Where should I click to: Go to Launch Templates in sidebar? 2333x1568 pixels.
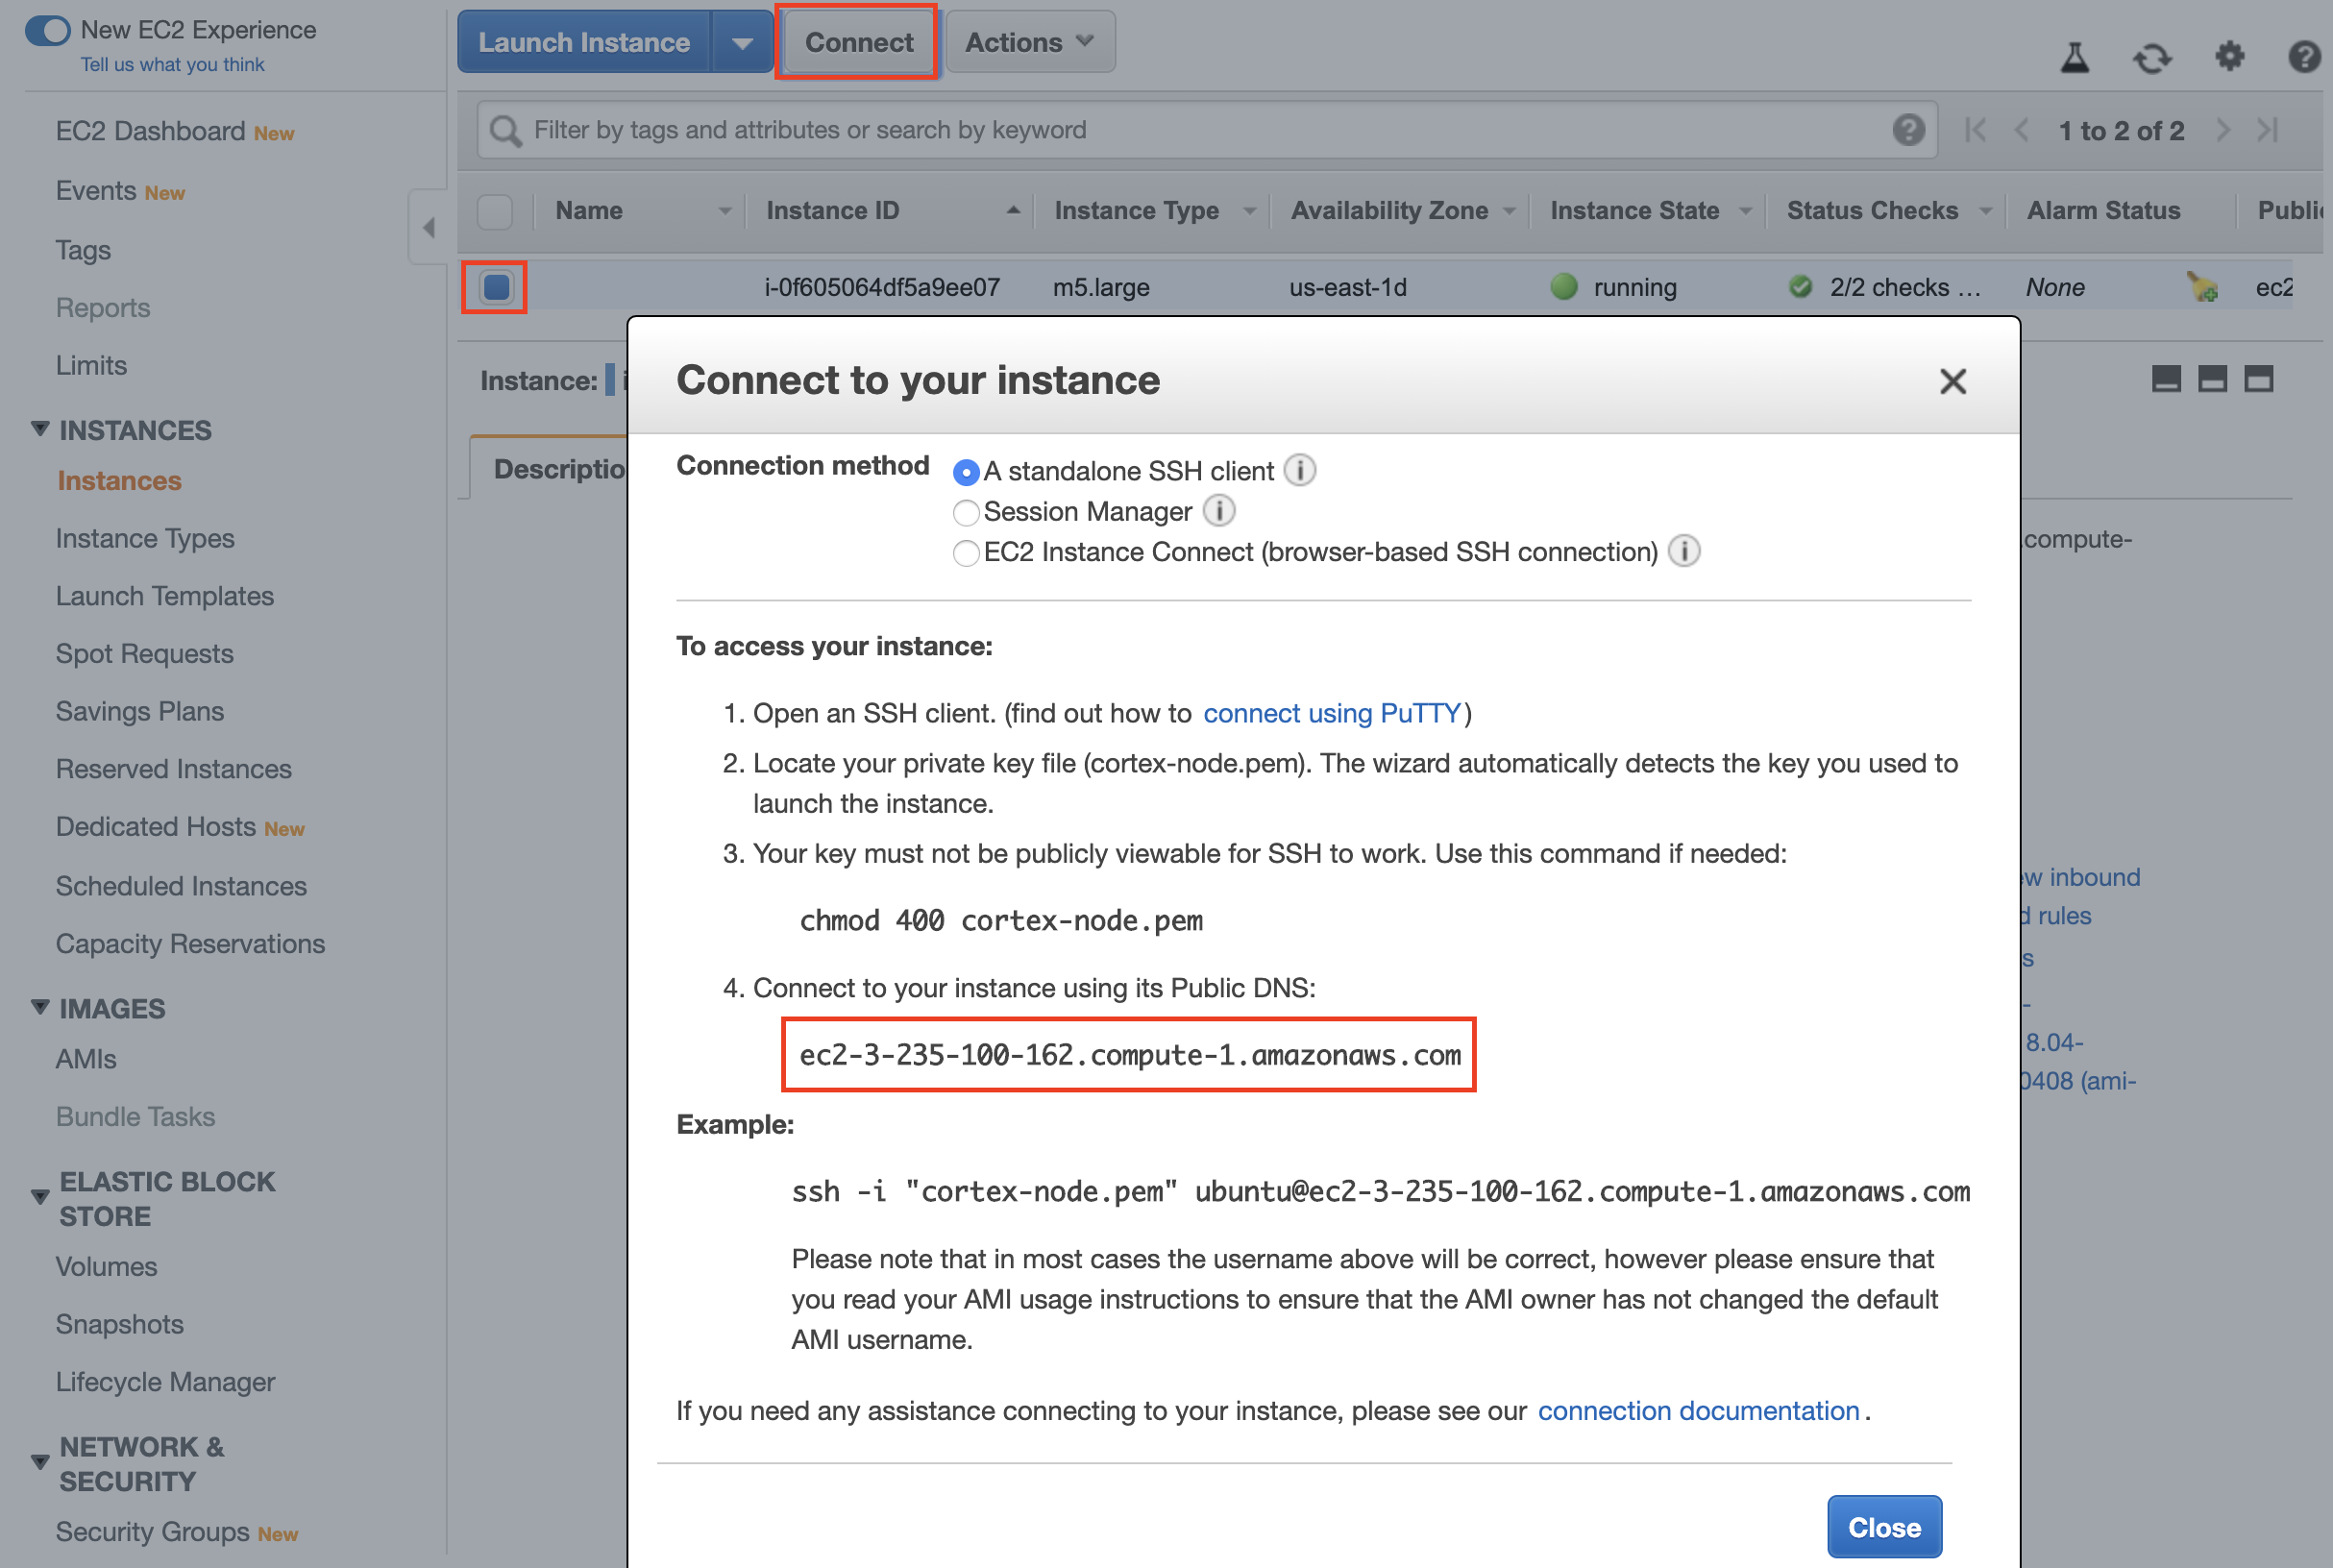coord(164,596)
